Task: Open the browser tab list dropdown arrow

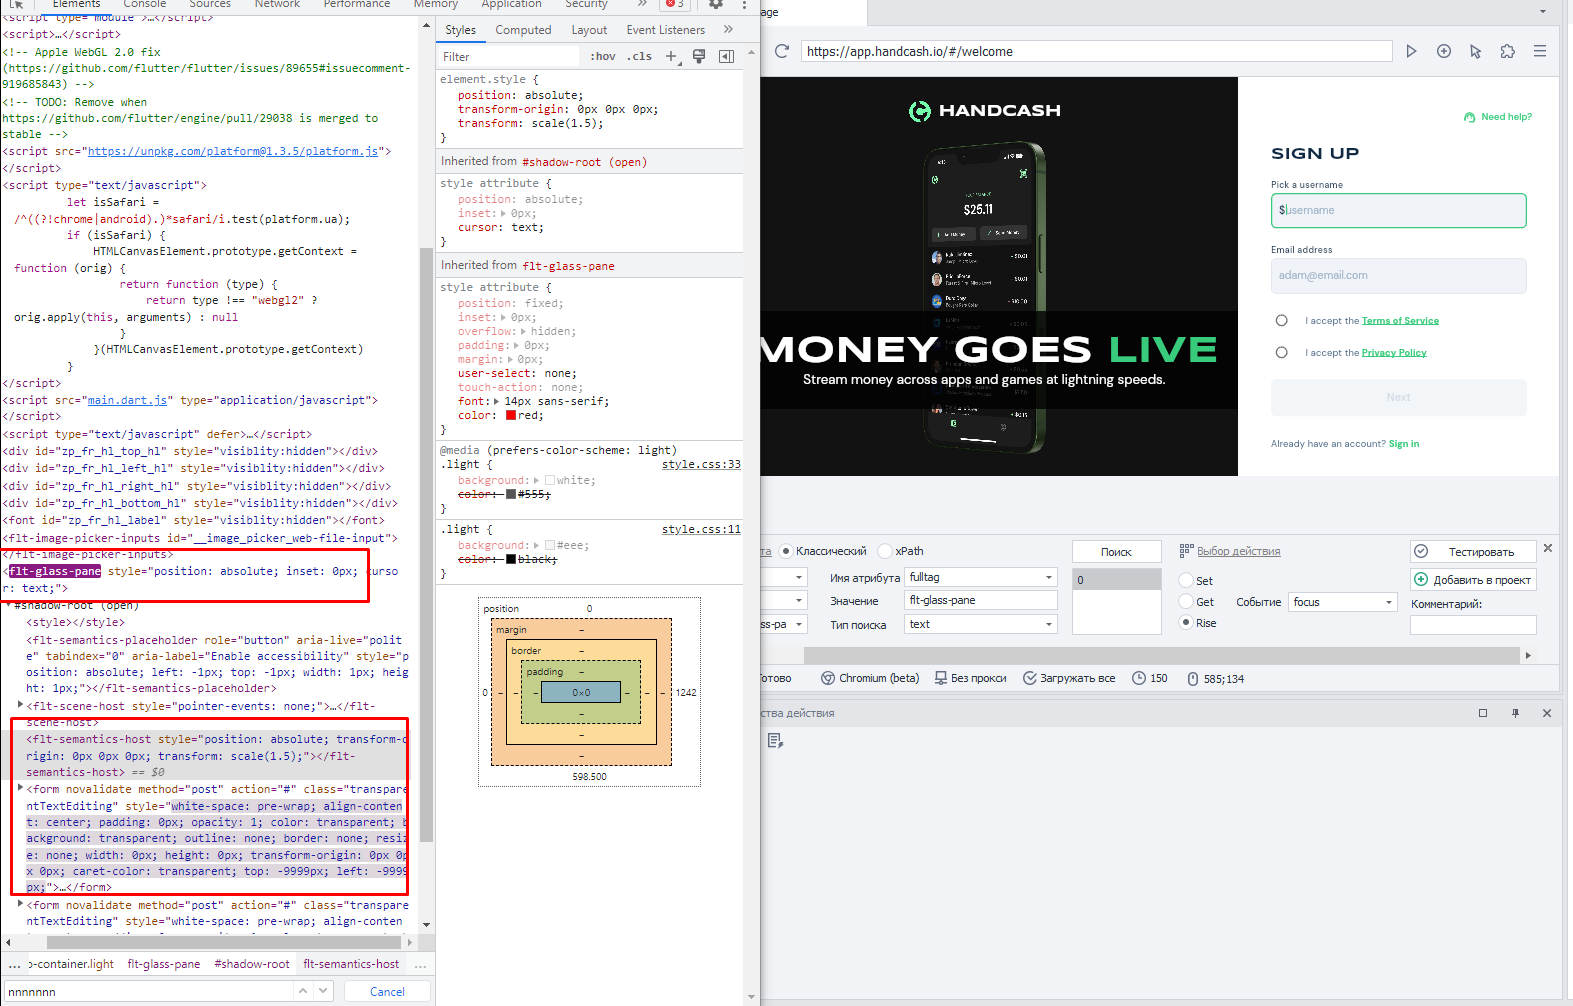Action: click(x=1543, y=11)
